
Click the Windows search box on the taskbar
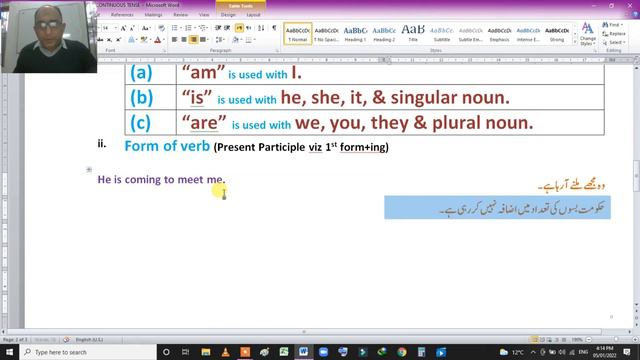88,352
